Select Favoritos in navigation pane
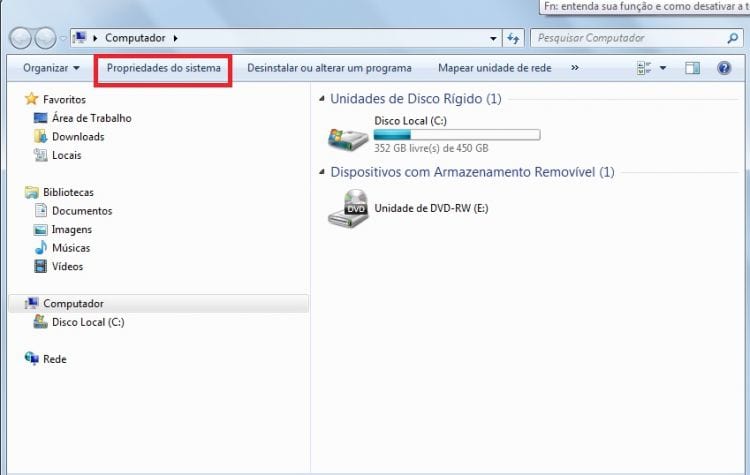 click(64, 99)
